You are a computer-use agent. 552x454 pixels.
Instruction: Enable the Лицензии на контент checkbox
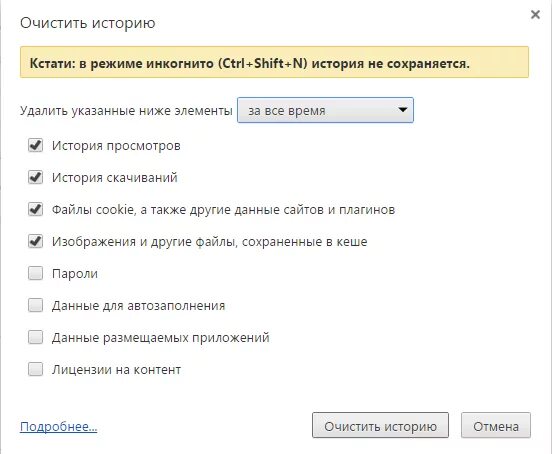(36, 370)
